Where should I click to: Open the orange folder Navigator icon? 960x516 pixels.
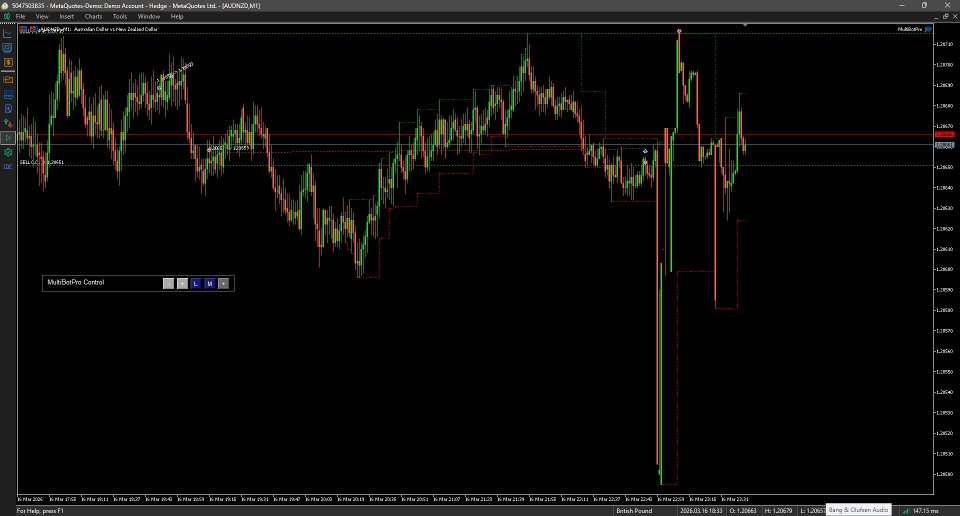pyautogui.click(x=8, y=79)
